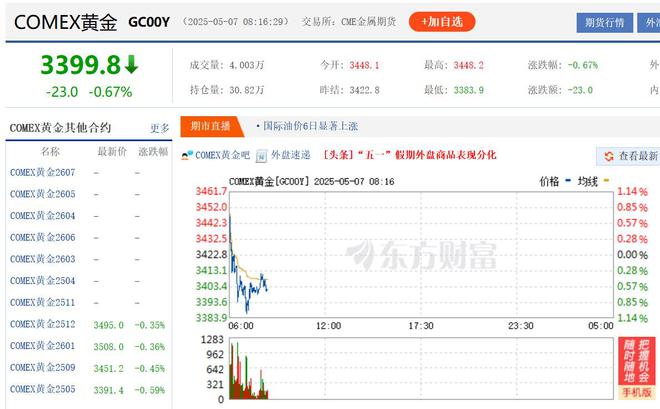This screenshot has height=409, width=660.
Task: Click the -0.59% change for COMEX黄金2505
Action: (x=150, y=390)
